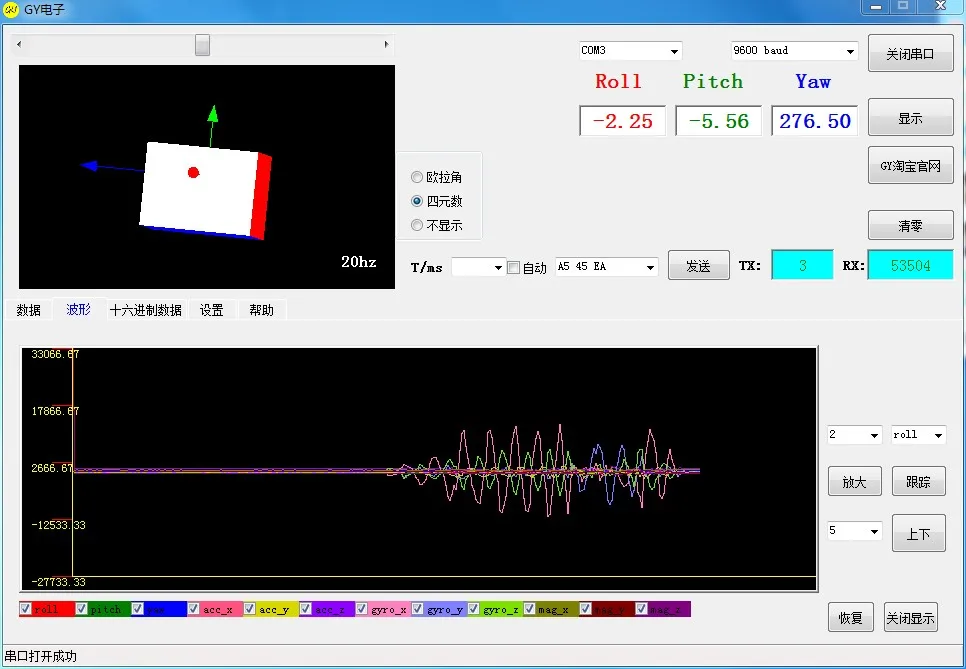Screen dimensions: 966x669
Task: Select the 欧拉角 radio button
Action: click(417, 177)
